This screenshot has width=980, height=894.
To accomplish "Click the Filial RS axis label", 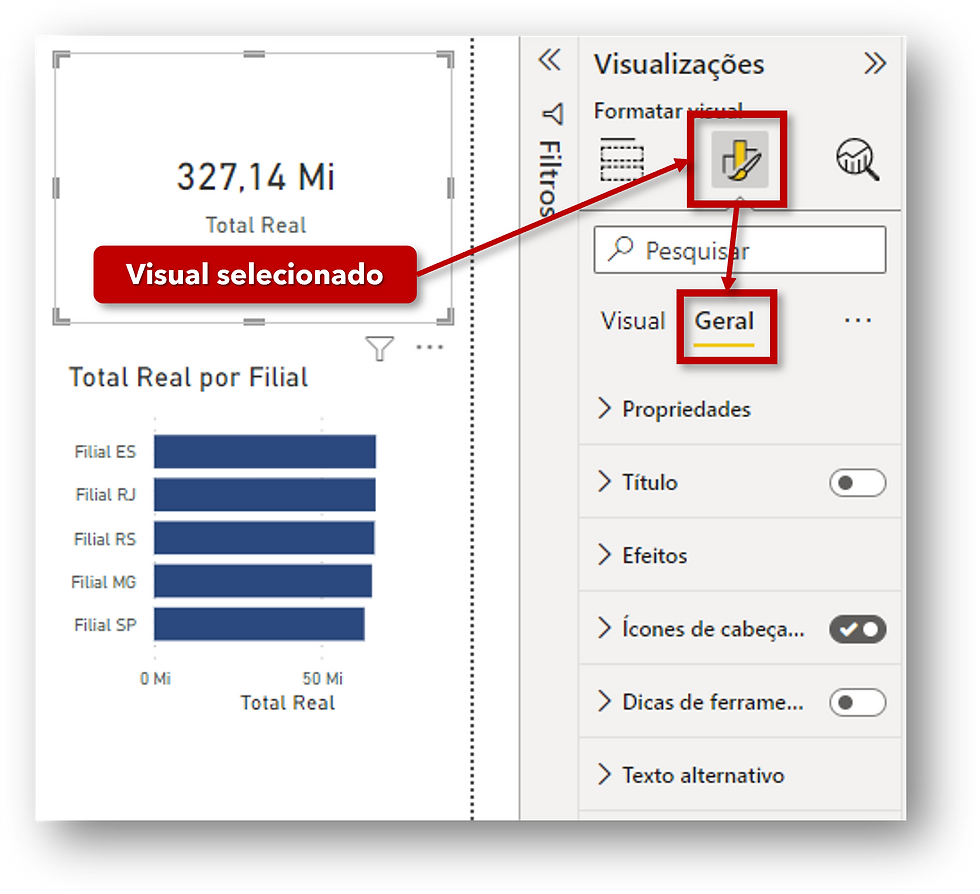I will pyautogui.click(x=104, y=539).
